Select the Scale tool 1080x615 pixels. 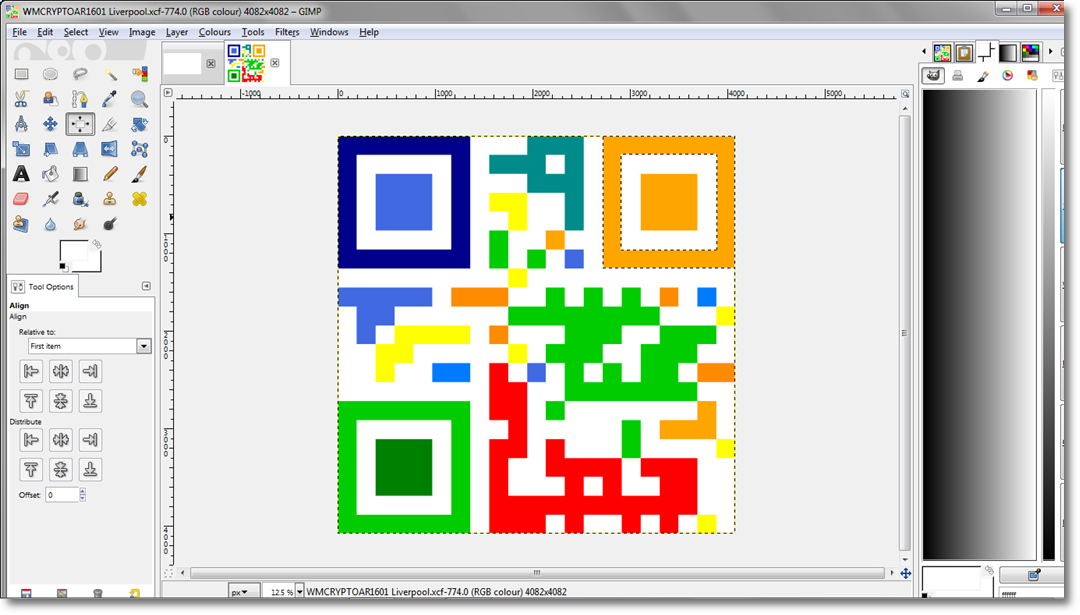pos(21,149)
